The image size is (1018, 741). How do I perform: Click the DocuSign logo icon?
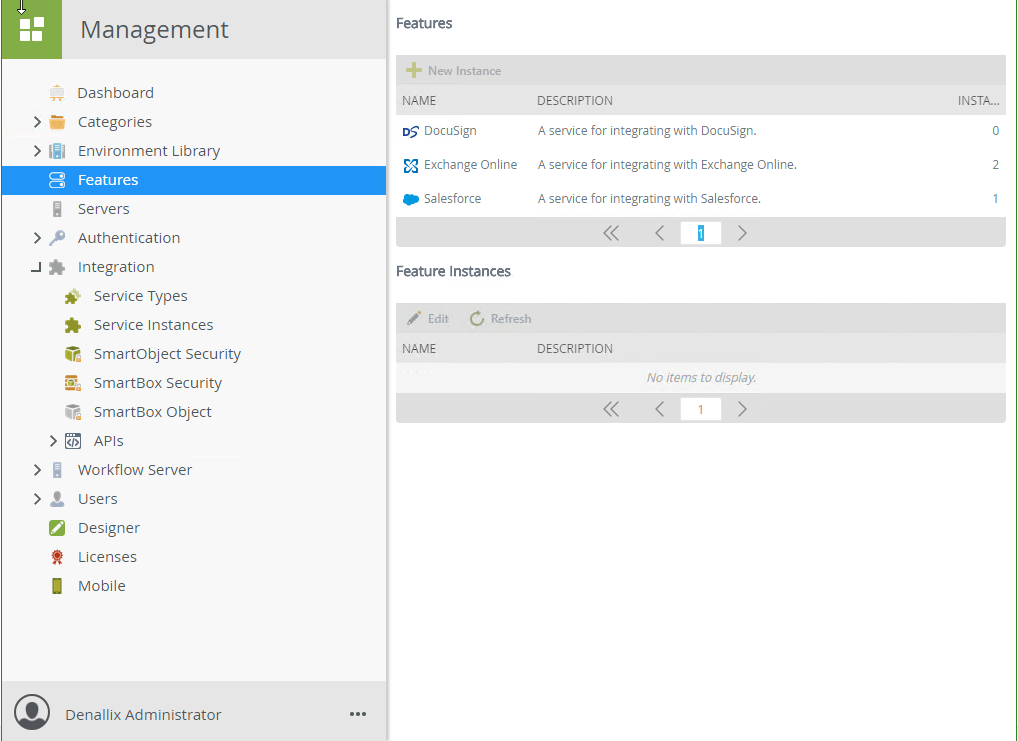pos(410,131)
